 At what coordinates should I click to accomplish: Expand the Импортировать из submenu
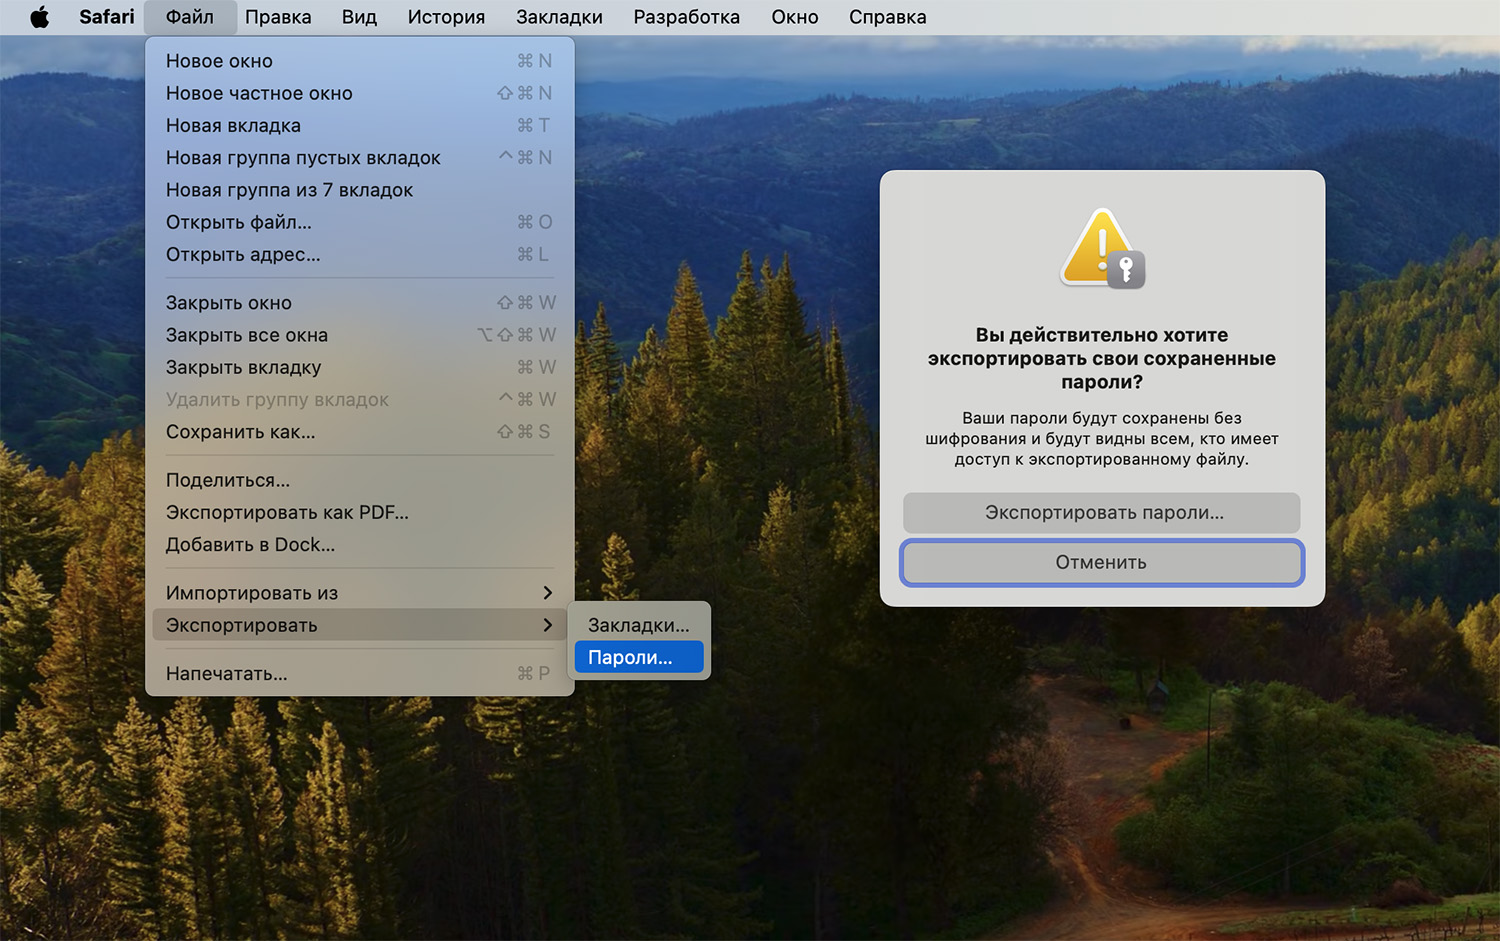[359, 593]
